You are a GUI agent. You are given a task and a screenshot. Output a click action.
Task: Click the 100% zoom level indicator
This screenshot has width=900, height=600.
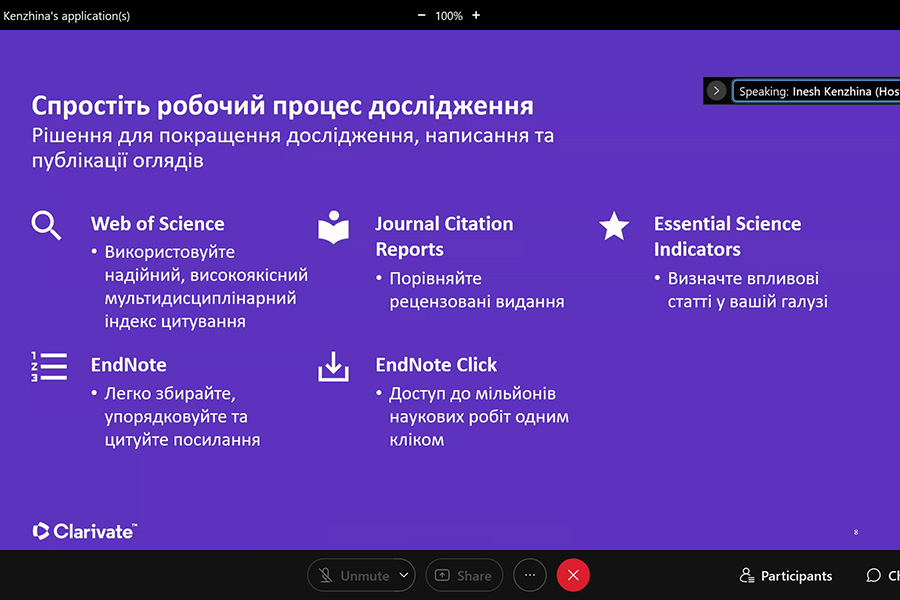tap(449, 16)
